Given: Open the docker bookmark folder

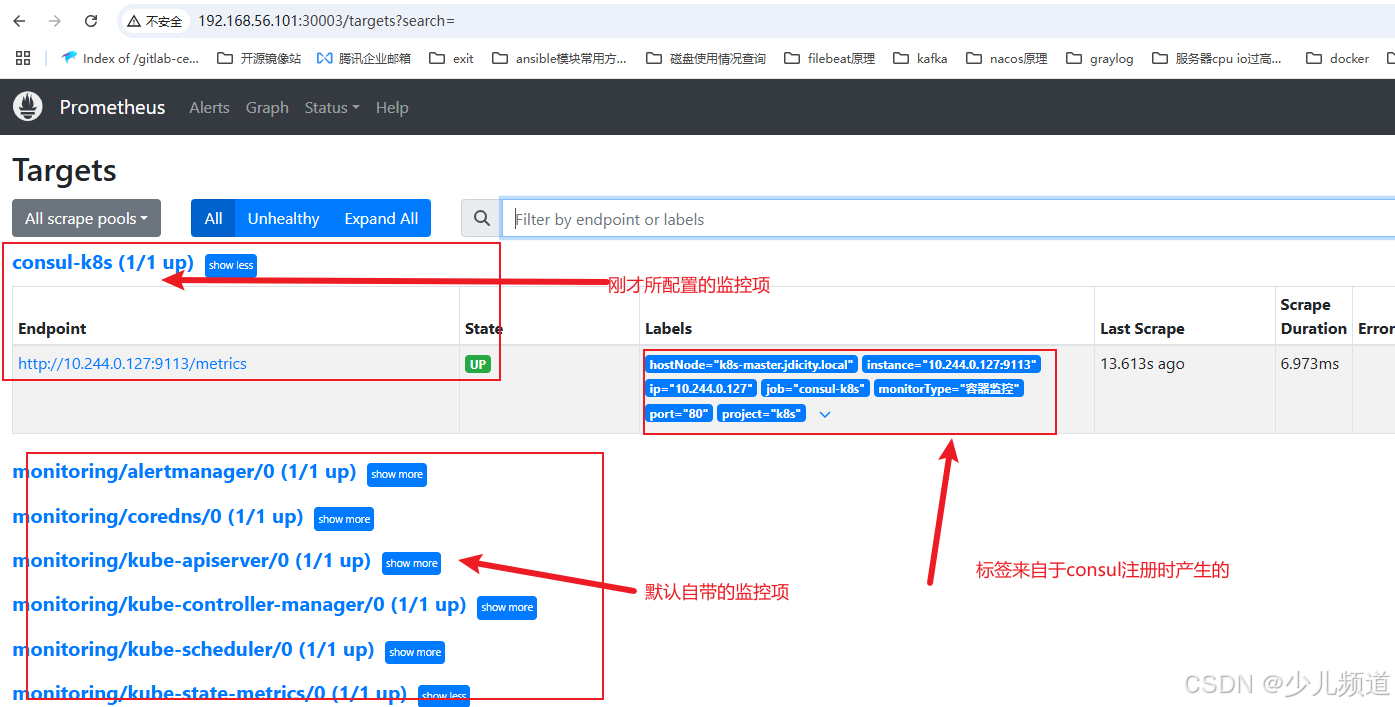Looking at the screenshot, I should tap(1337, 58).
